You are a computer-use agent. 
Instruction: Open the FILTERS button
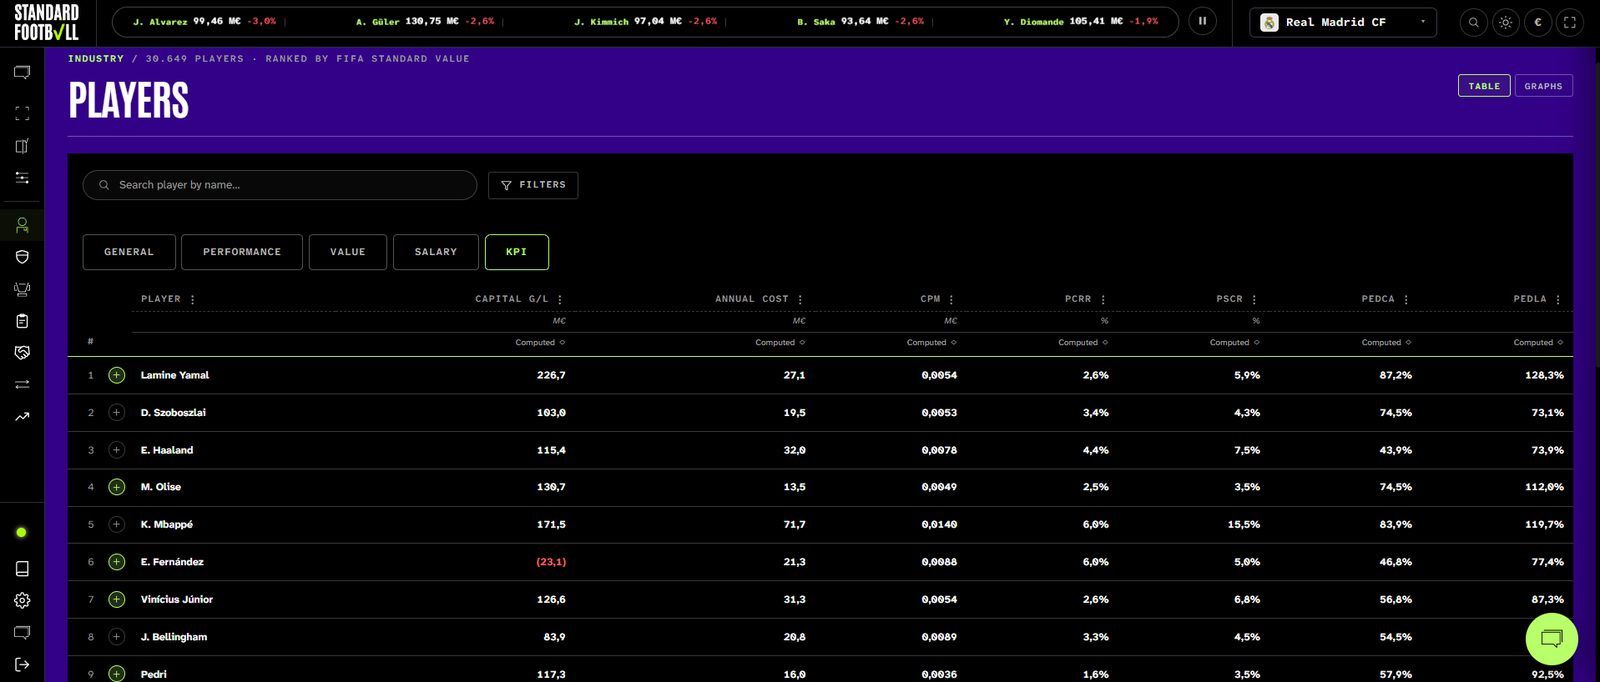click(533, 185)
